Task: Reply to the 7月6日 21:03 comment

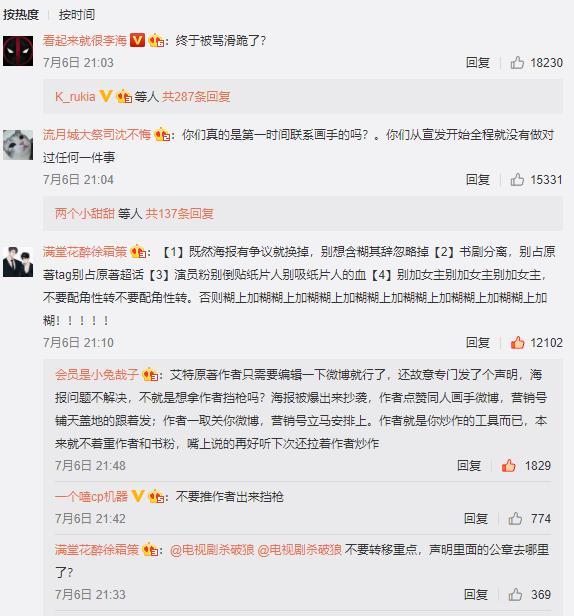Action: click(x=477, y=62)
